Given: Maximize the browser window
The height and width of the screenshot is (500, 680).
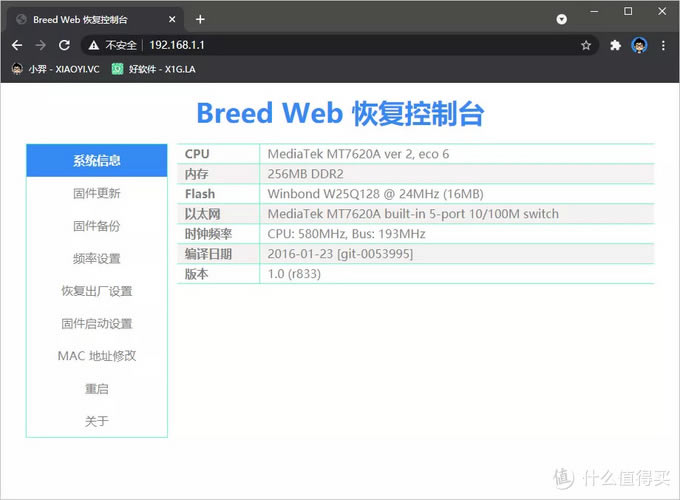Looking at the screenshot, I should pyautogui.click(x=628, y=11).
